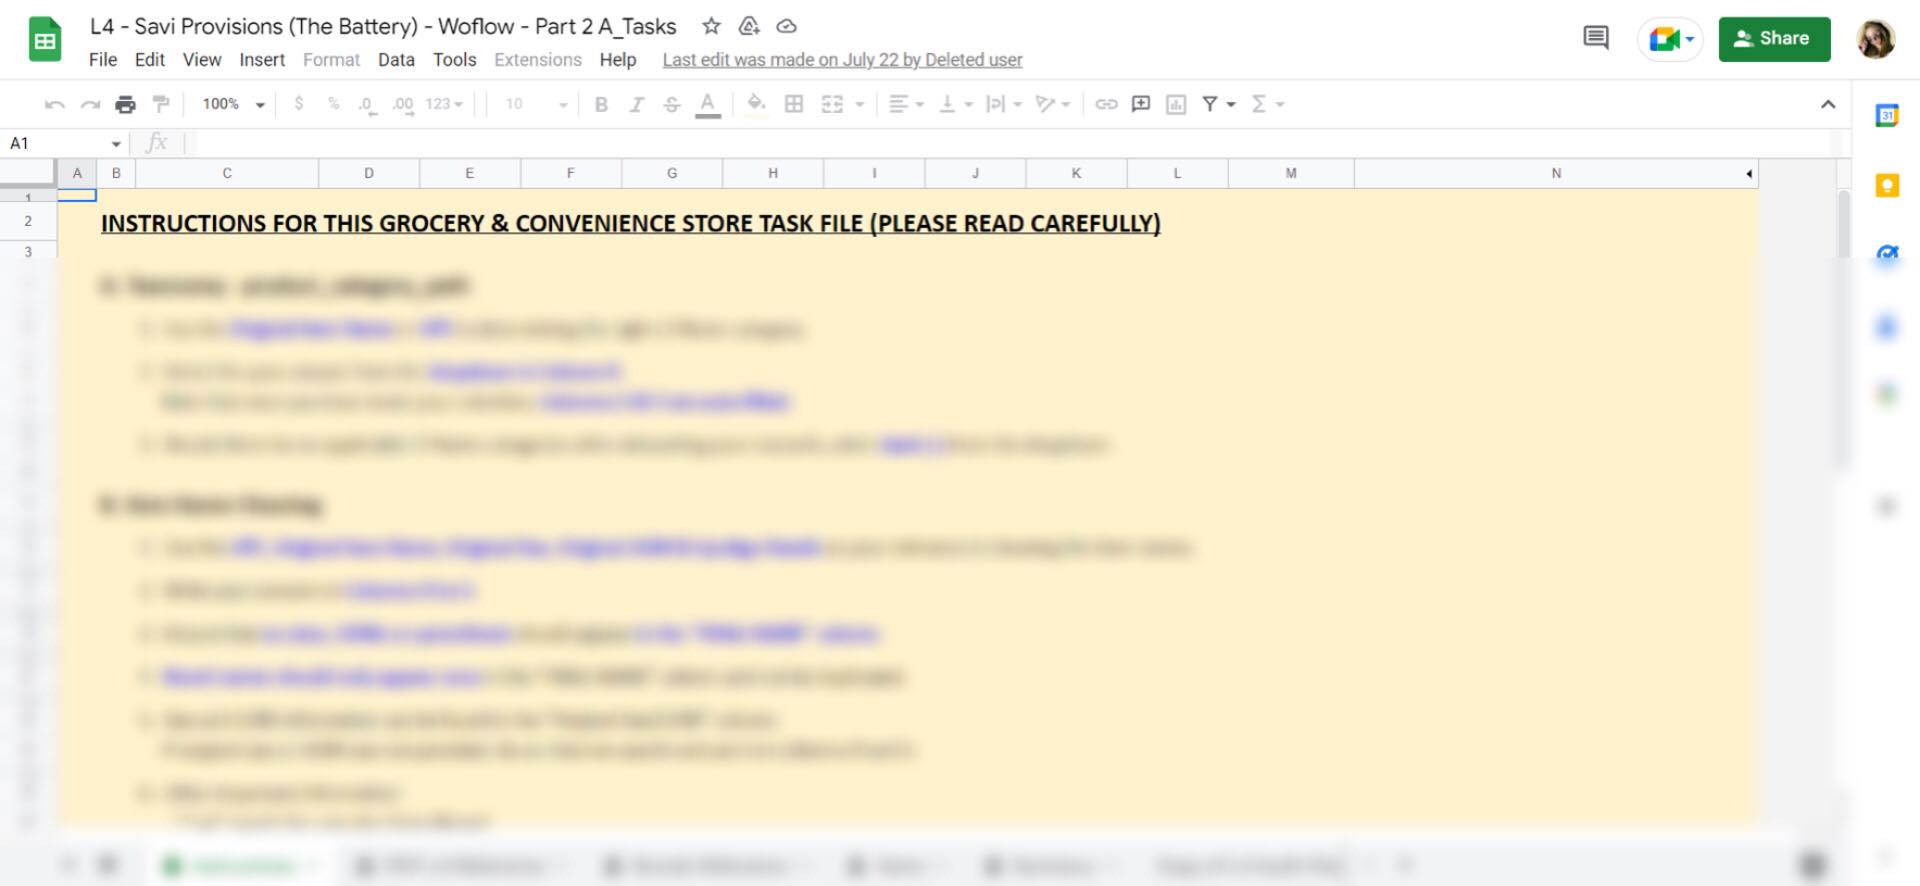Image resolution: width=1920 pixels, height=886 pixels.
Task: Check the cloud save status icon
Action: coord(787,26)
